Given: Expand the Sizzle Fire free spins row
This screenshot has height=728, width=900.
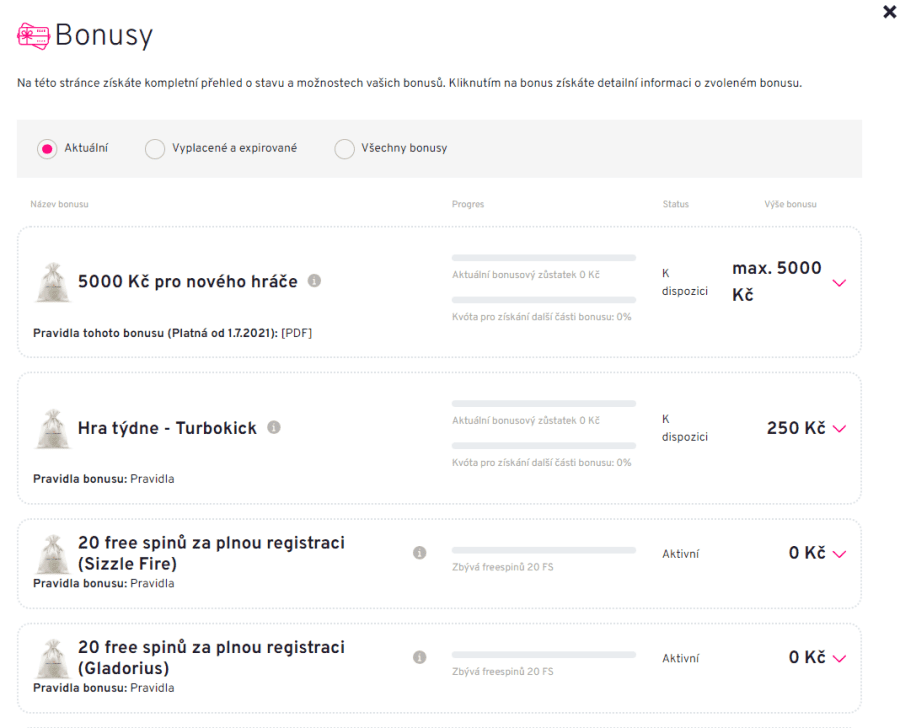Looking at the screenshot, I should (x=839, y=554).
